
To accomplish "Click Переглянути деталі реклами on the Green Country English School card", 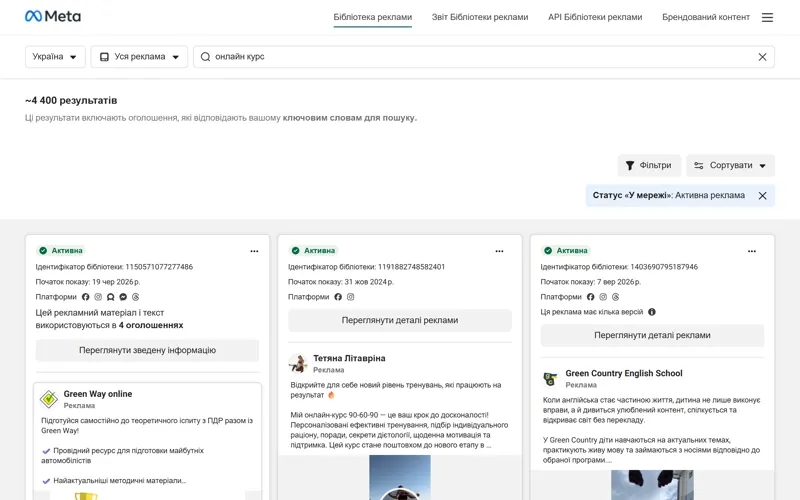I will (653, 335).
